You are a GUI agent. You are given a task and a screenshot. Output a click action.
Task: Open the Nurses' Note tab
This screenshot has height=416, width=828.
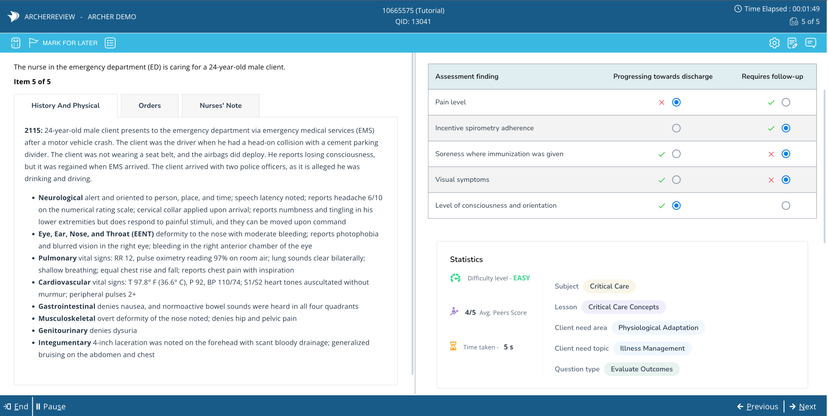[220, 105]
